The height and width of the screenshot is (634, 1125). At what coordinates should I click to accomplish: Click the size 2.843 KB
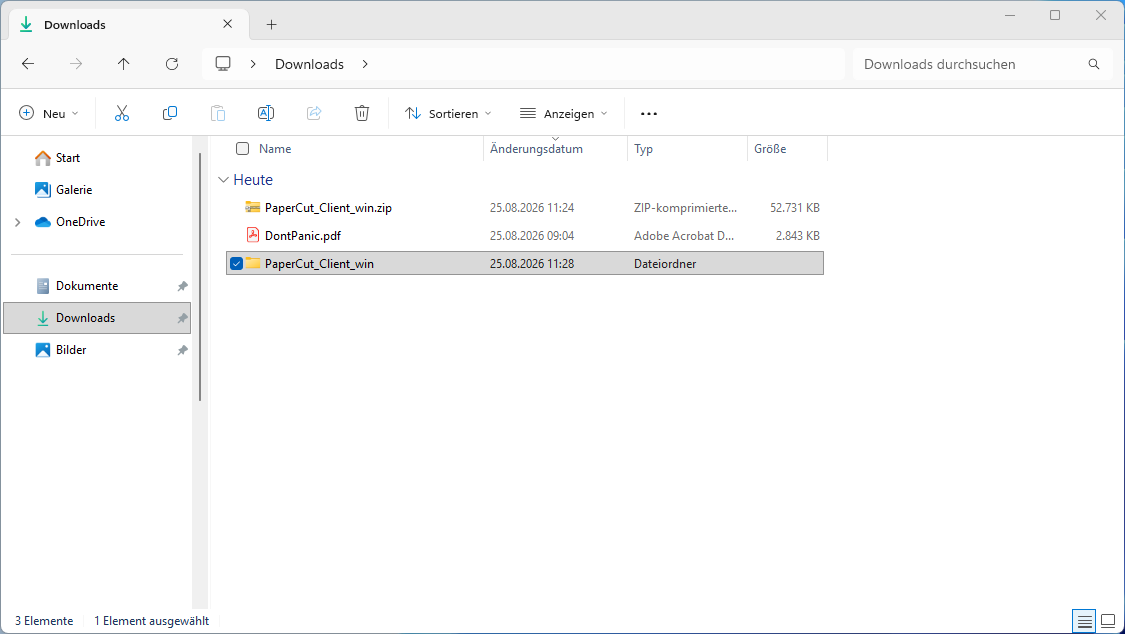coord(797,235)
